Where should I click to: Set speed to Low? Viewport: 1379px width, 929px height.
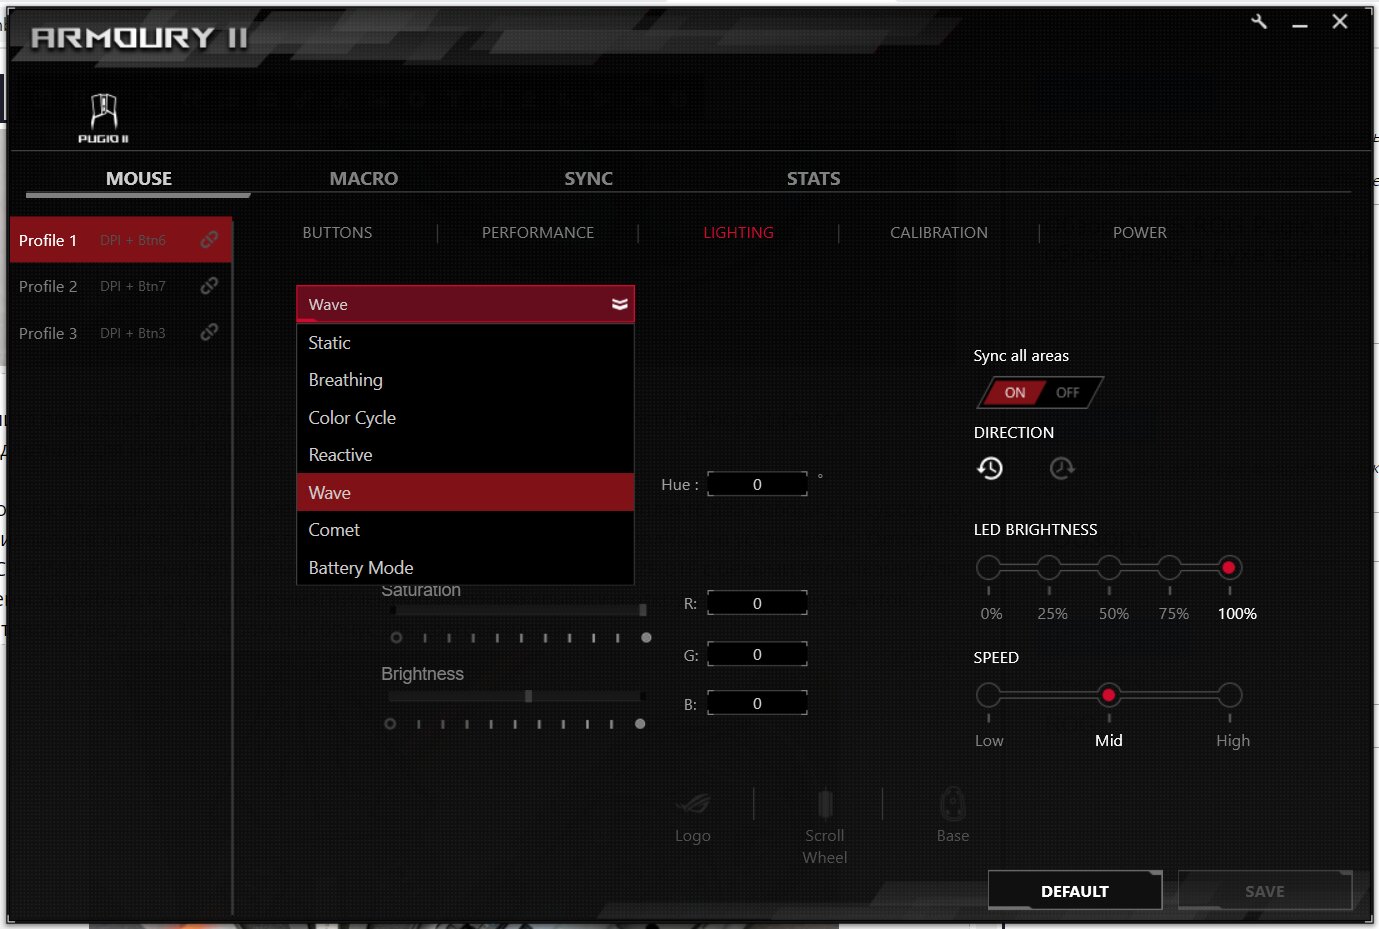coord(988,695)
